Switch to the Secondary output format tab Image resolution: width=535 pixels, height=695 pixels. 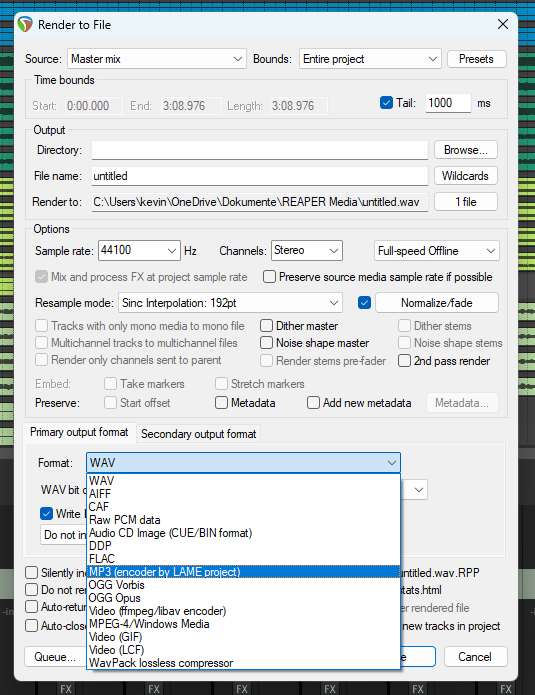[199, 434]
